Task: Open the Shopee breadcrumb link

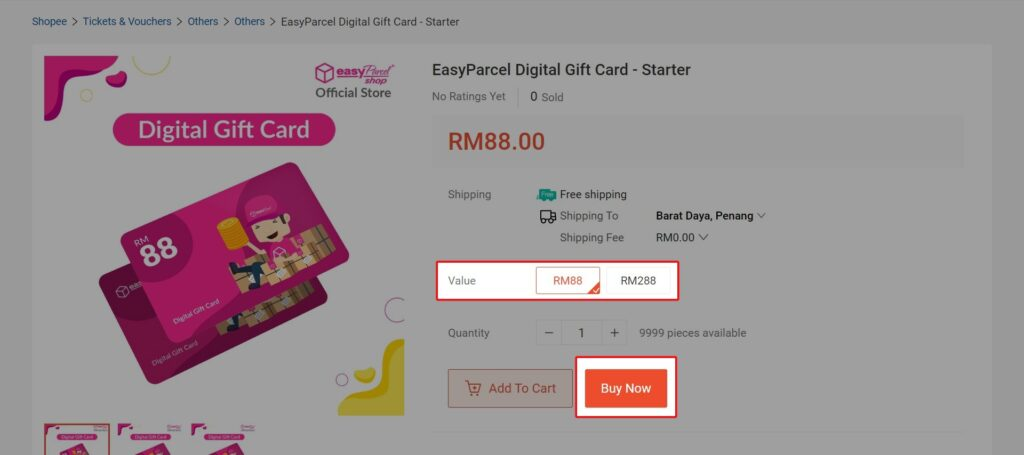Action: (x=50, y=22)
